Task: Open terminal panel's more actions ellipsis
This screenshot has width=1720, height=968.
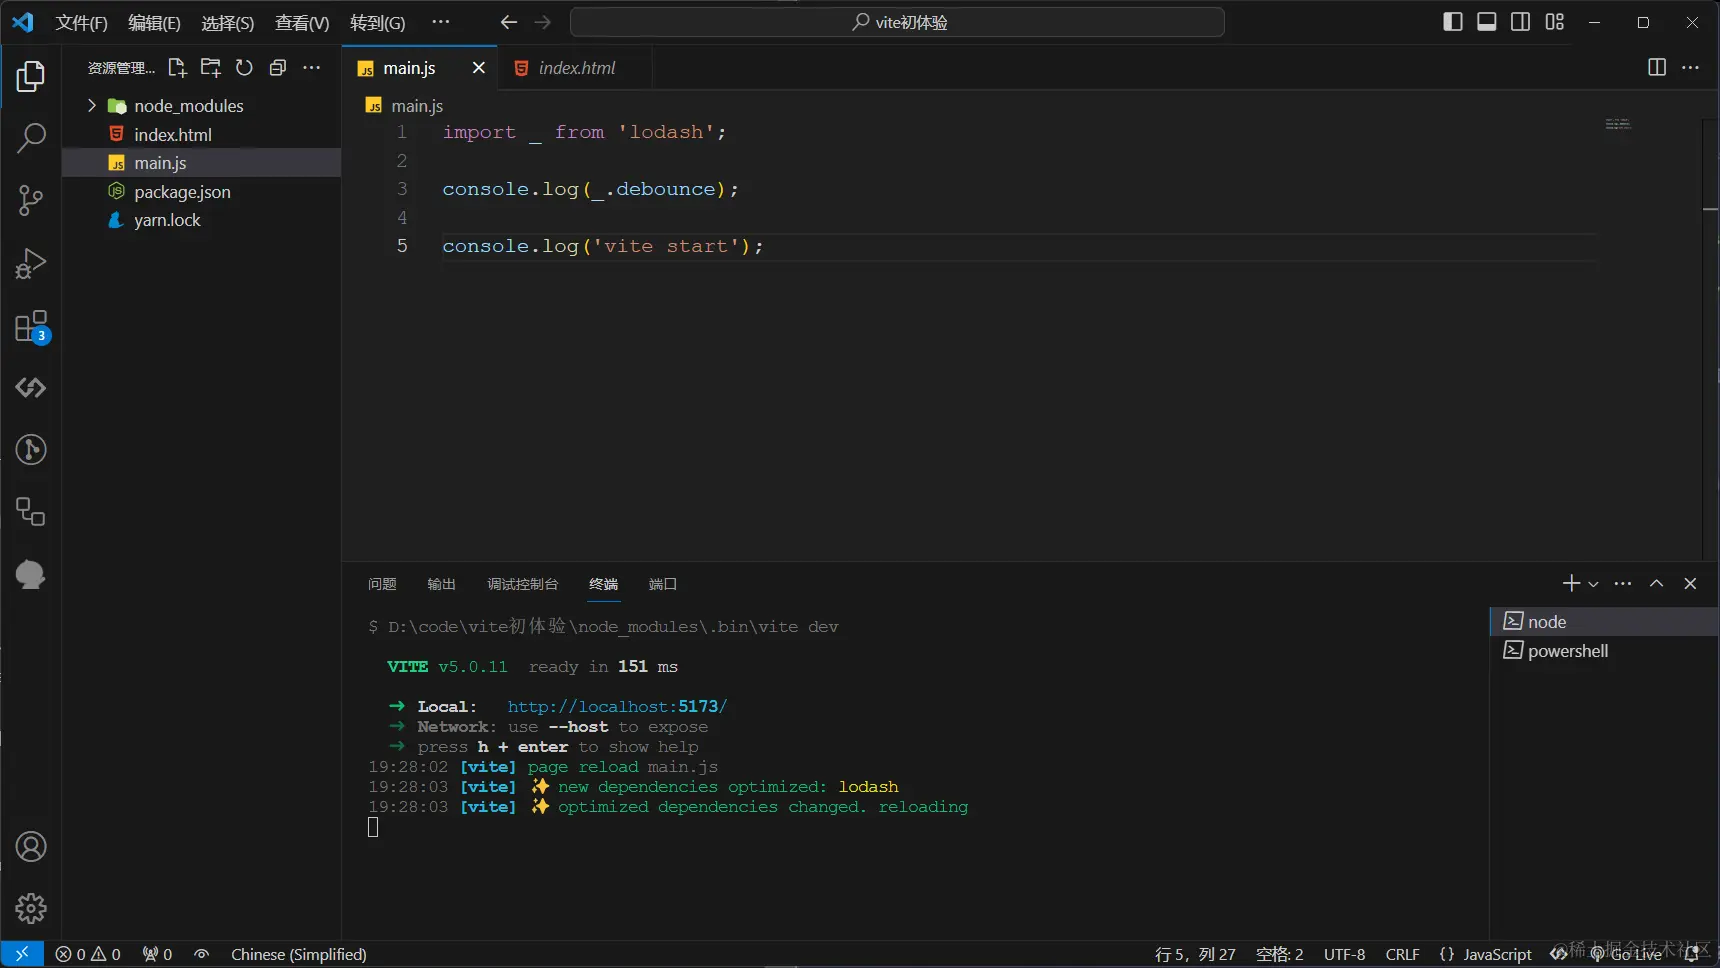Action: click(x=1623, y=583)
